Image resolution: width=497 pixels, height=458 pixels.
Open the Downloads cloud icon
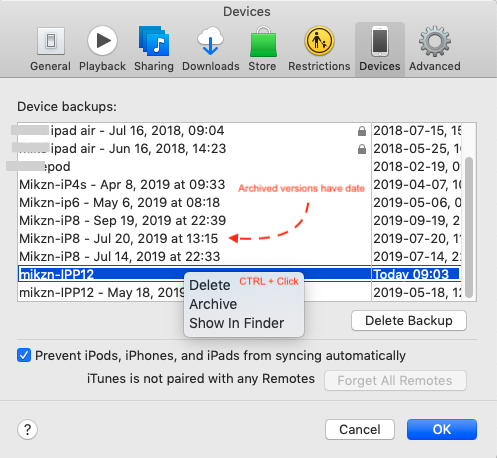210,49
